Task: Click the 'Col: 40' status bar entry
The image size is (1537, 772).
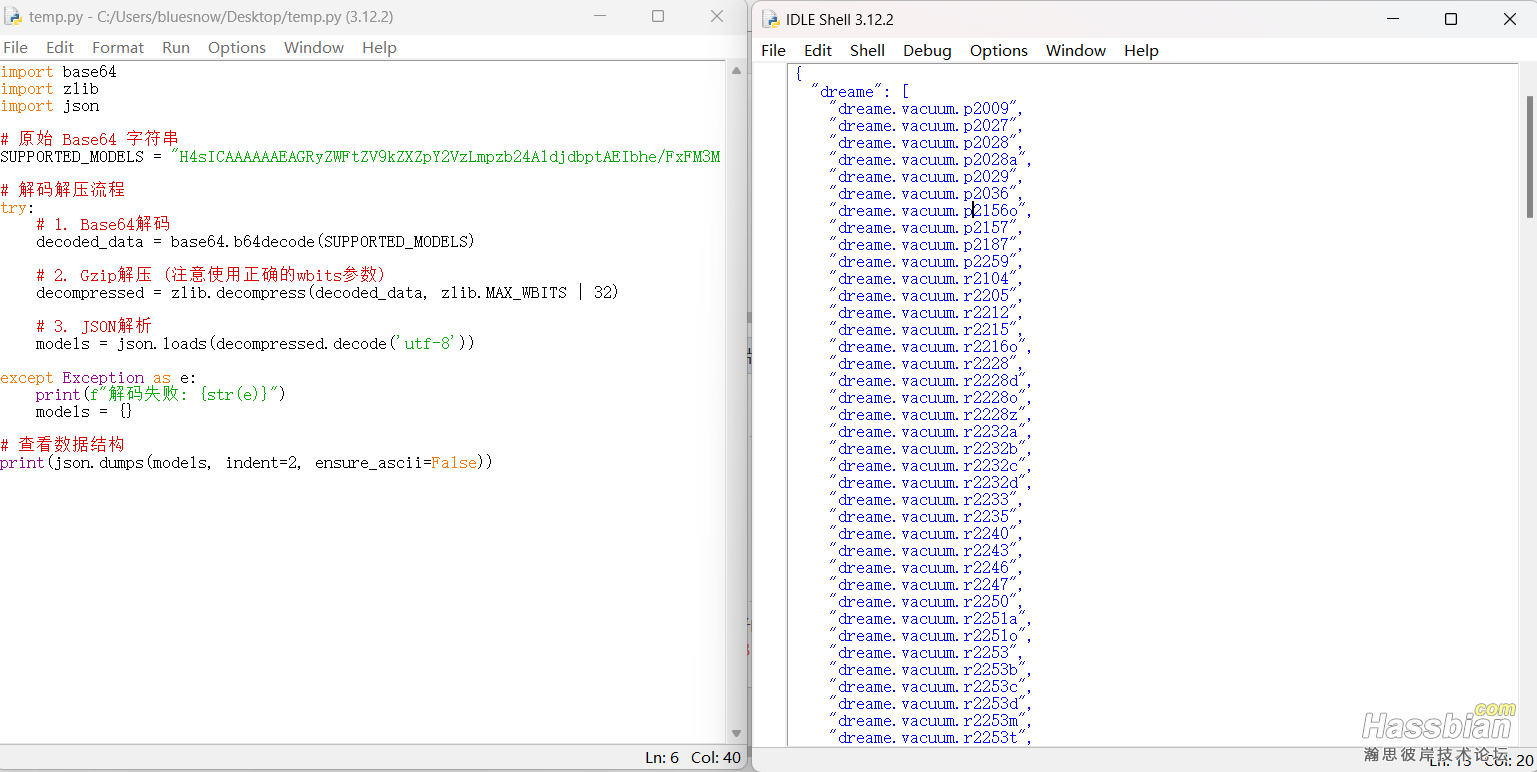Action: tap(716, 758)
